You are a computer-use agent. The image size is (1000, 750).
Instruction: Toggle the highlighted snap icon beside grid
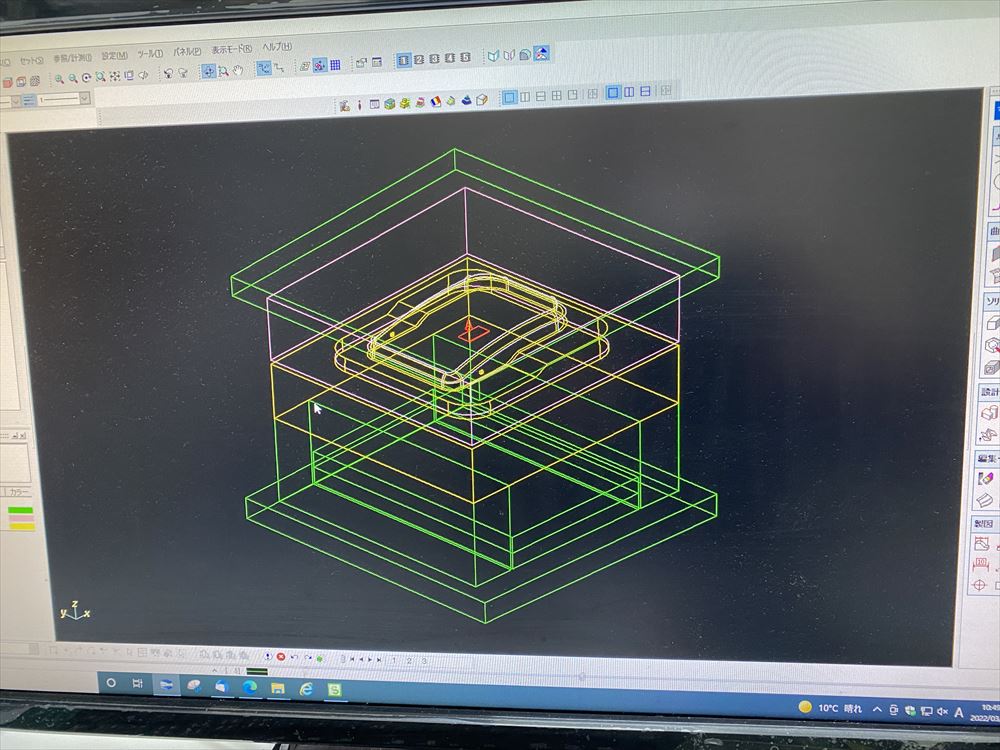click(x=320, y=65)
